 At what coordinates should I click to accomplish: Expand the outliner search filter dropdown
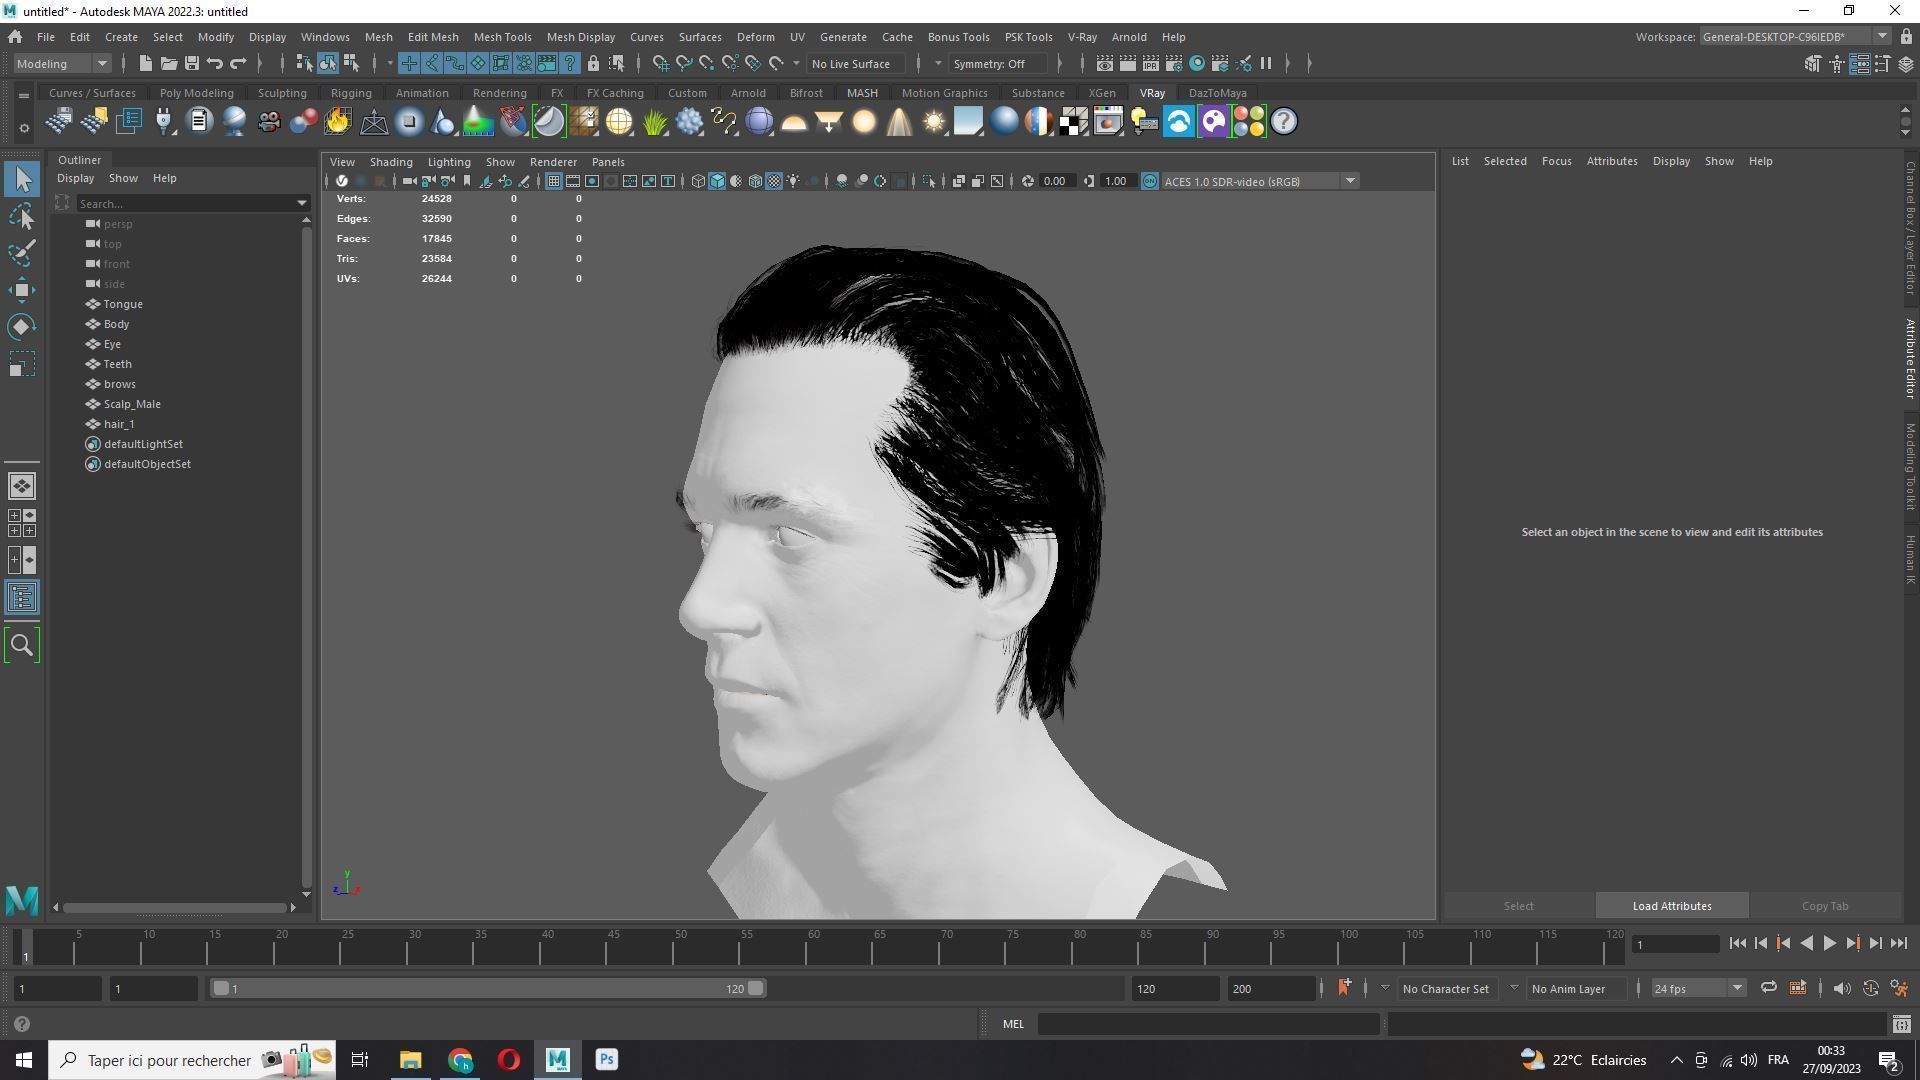tap(301, 204)
